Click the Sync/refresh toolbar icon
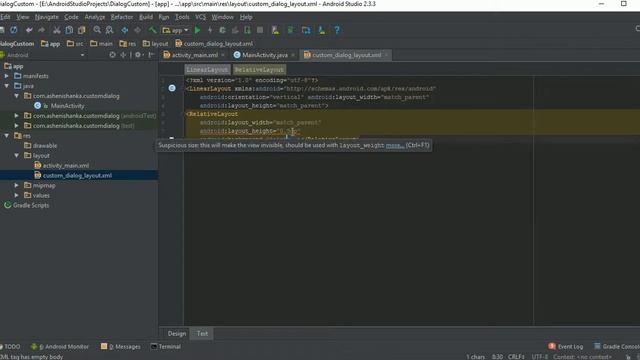 [x=14, y=30]
